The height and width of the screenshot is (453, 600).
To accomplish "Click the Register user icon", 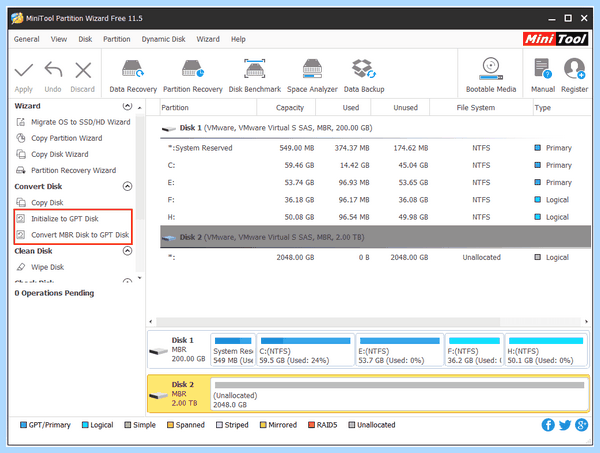I will 574,69.
